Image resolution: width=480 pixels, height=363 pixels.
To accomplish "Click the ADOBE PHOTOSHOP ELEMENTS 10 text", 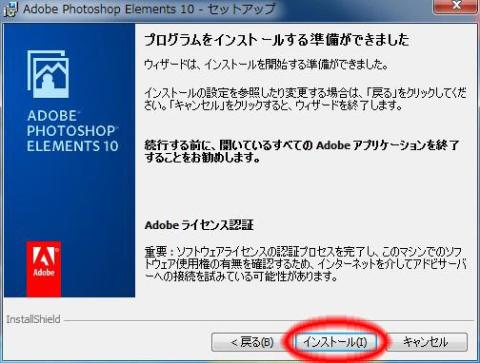I will [72, 131].
